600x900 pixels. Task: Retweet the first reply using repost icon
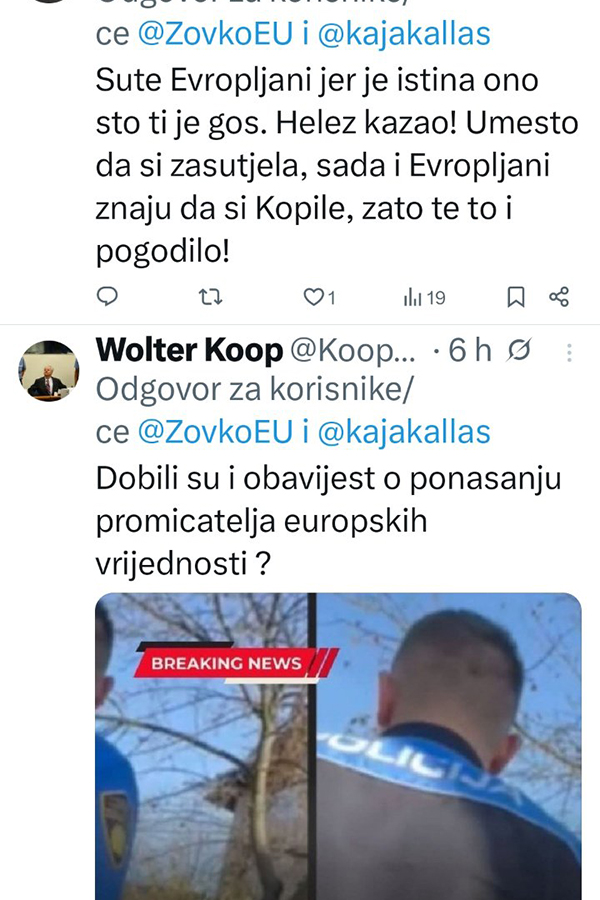tap(210, 297)
